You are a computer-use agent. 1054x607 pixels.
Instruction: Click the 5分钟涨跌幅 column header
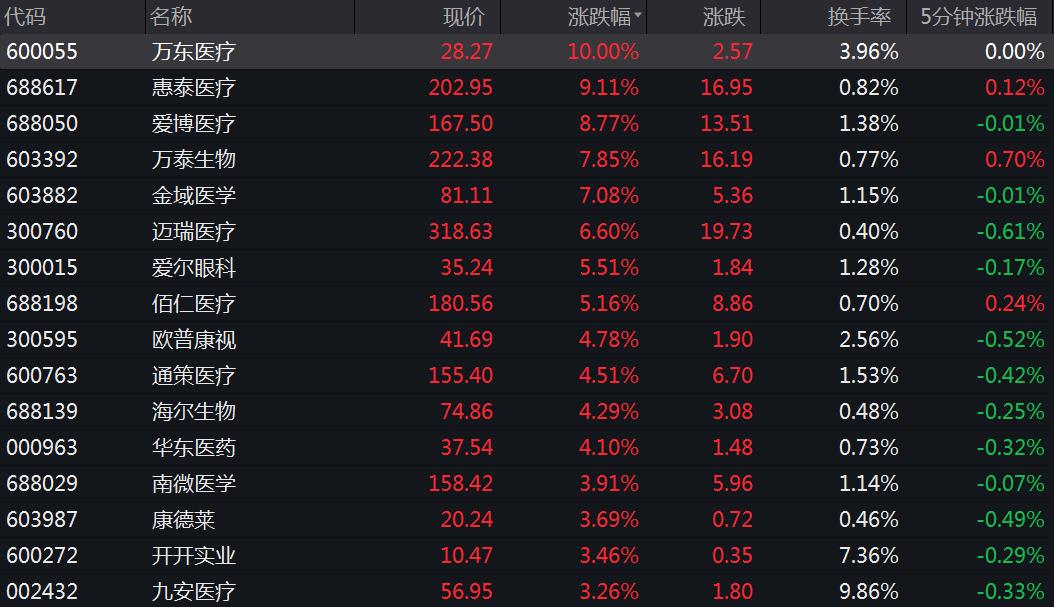(x=980, y=17)
